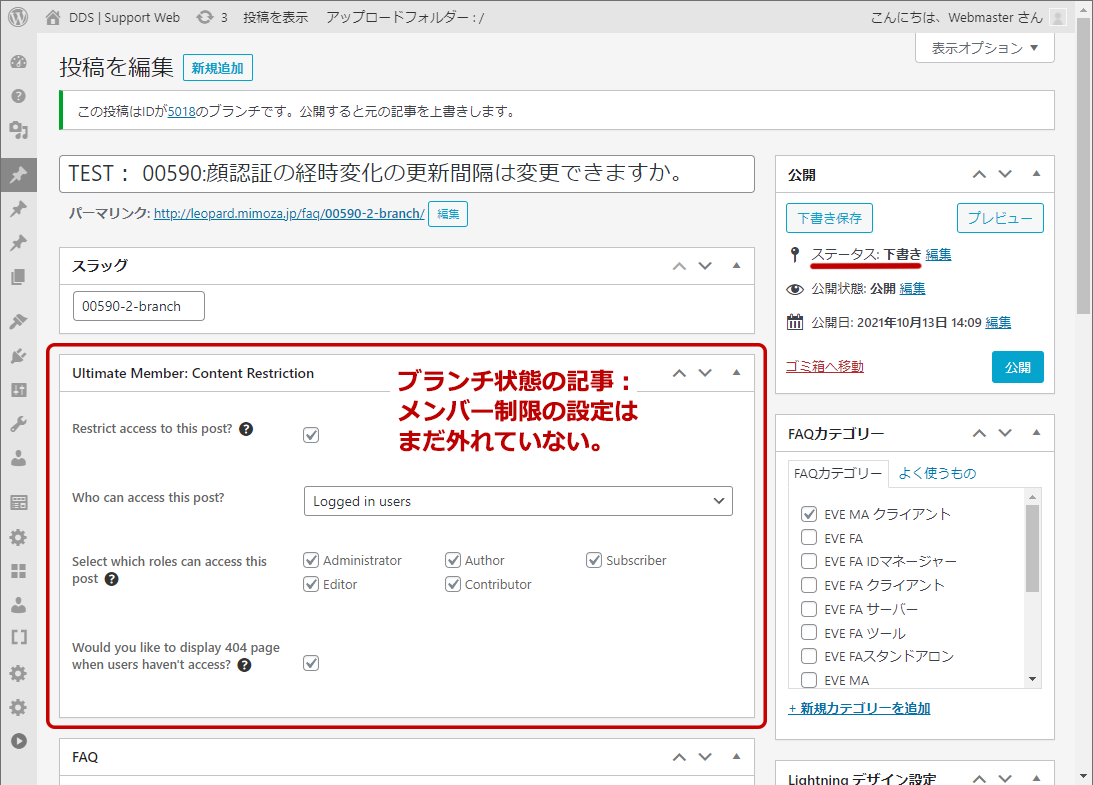This screenshot has width=1093, height=785.
Task: Collapse the スラッグ panel with triangle toggle
Action: [x=736, y=265]
